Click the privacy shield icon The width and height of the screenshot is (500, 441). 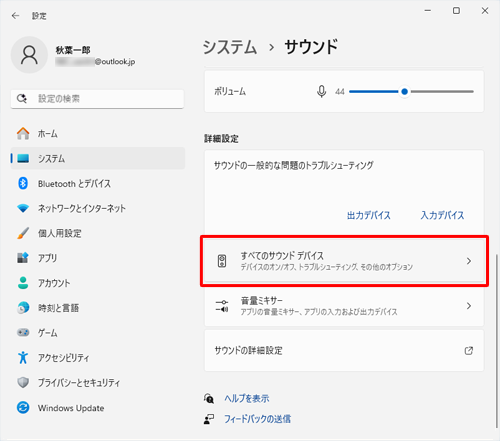pos(23,382)
